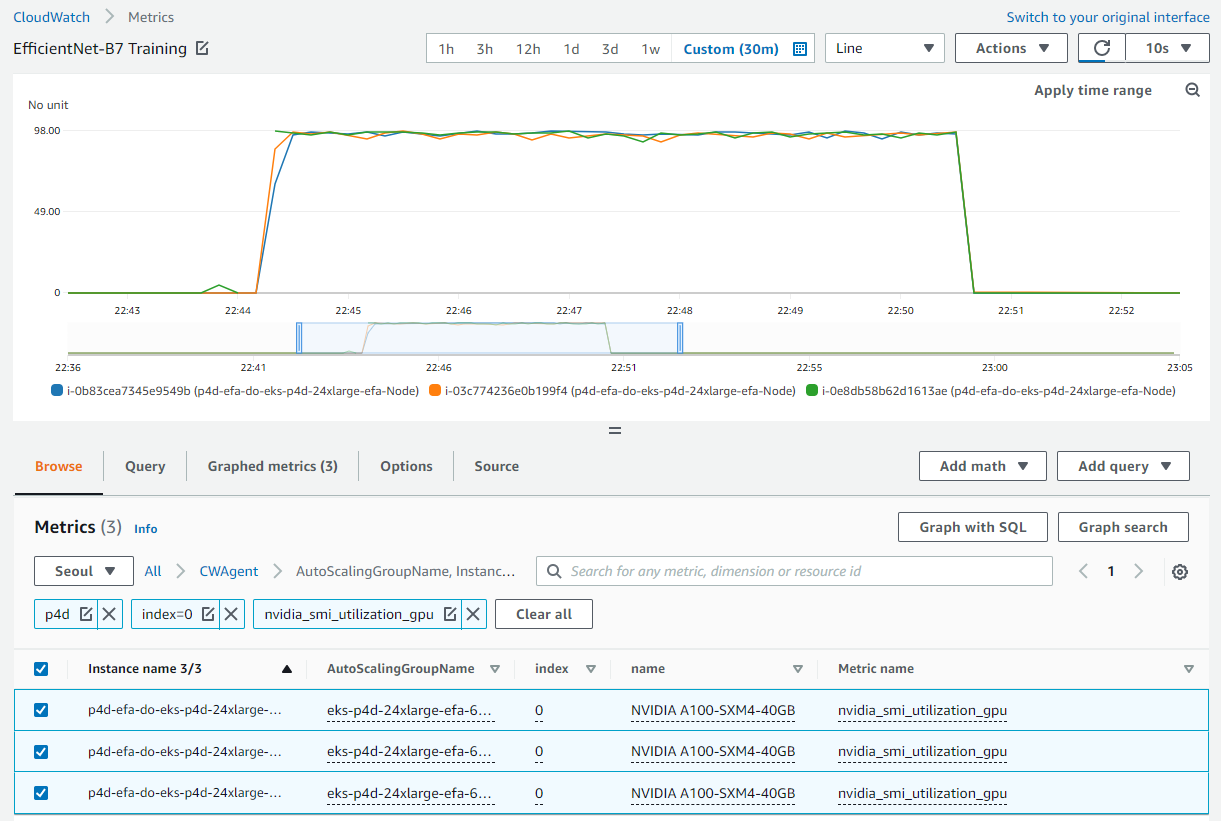
Task: Click the refresh graph icon
Action: coord(1102,48)
